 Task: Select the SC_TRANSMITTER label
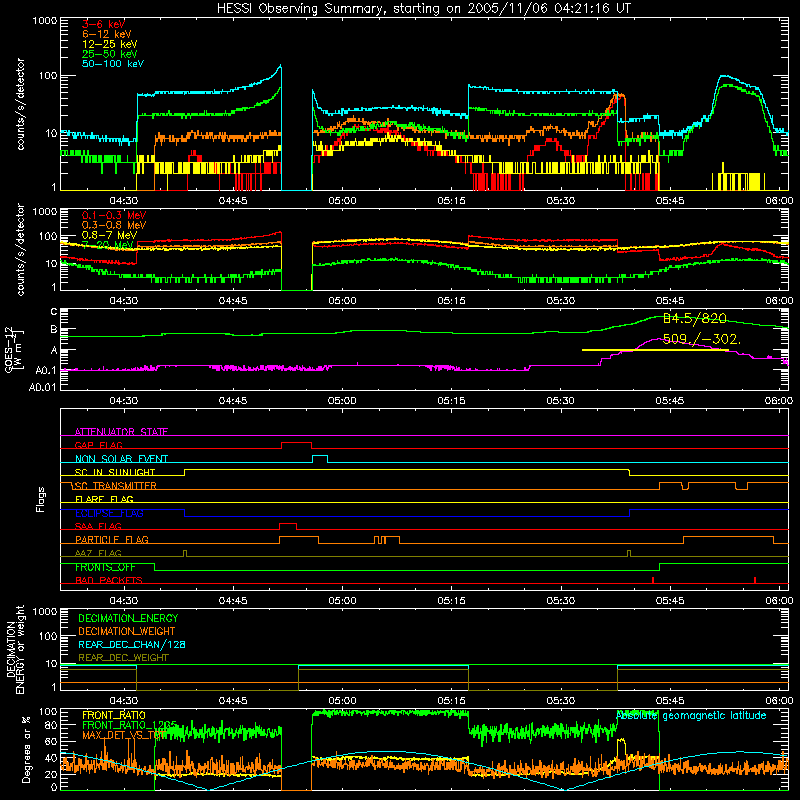(x=115, y=486)
